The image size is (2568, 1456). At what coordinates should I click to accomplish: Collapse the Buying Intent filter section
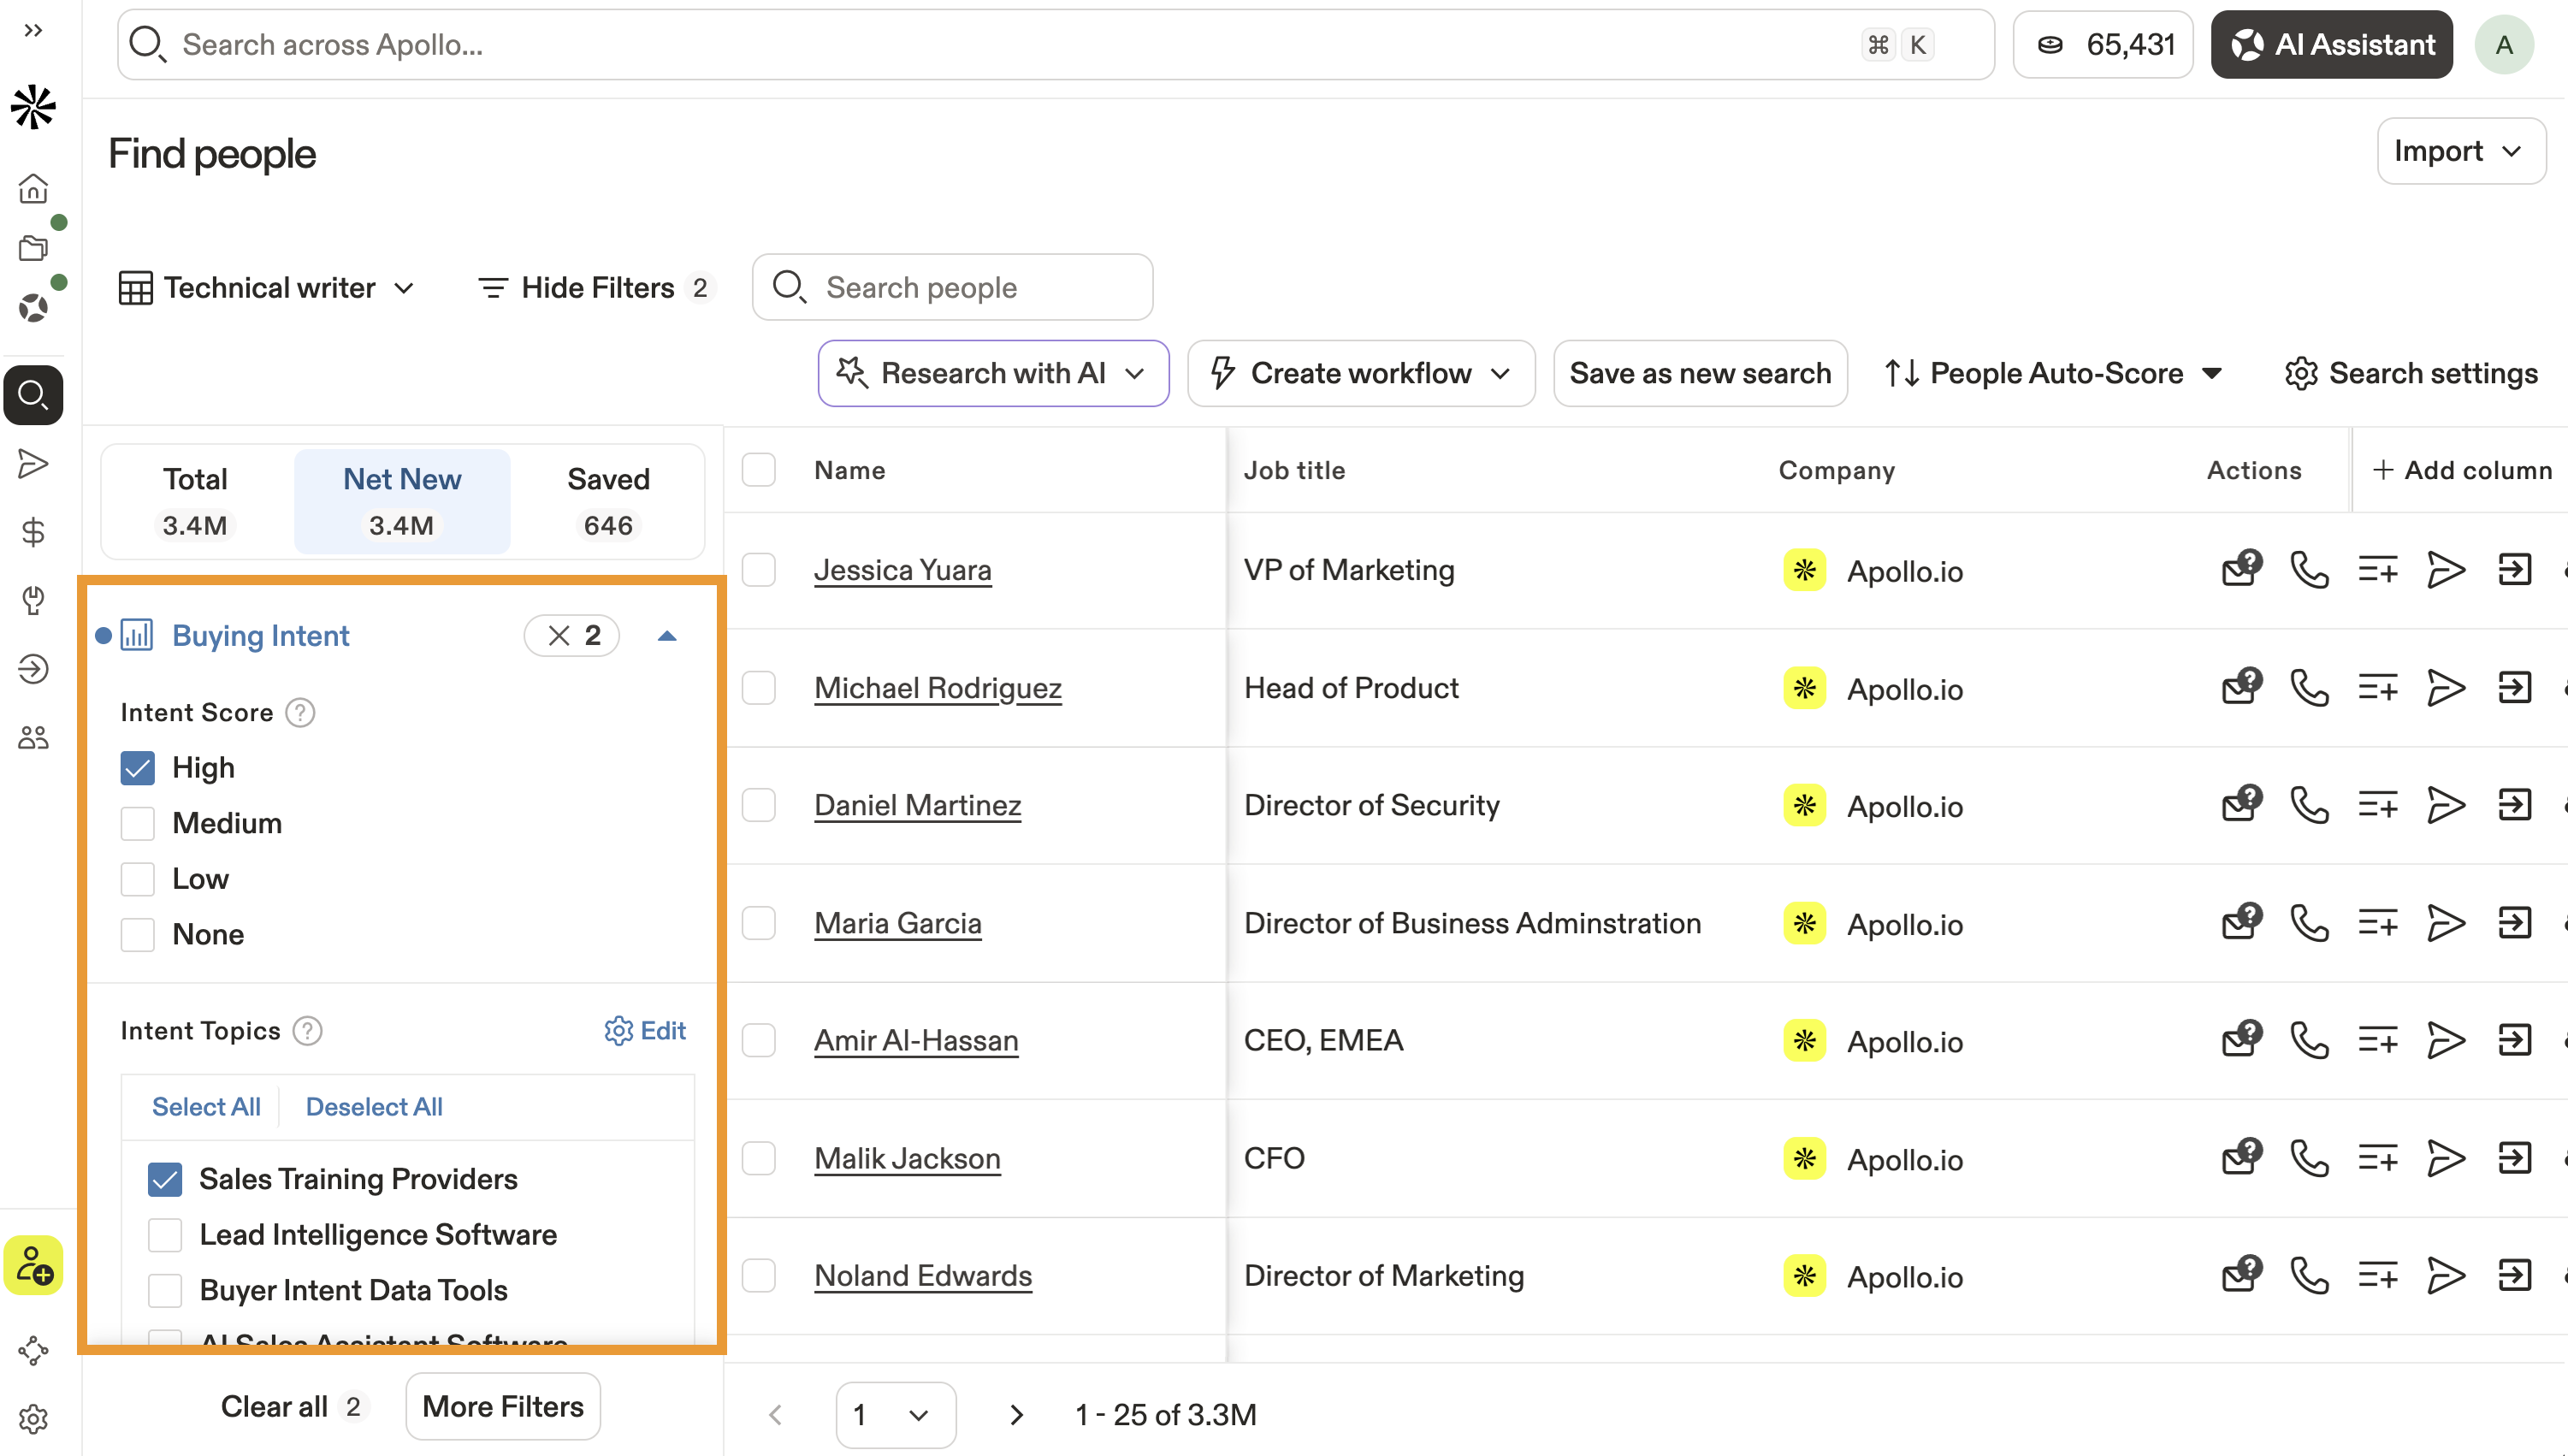click(x=667, y=636)
